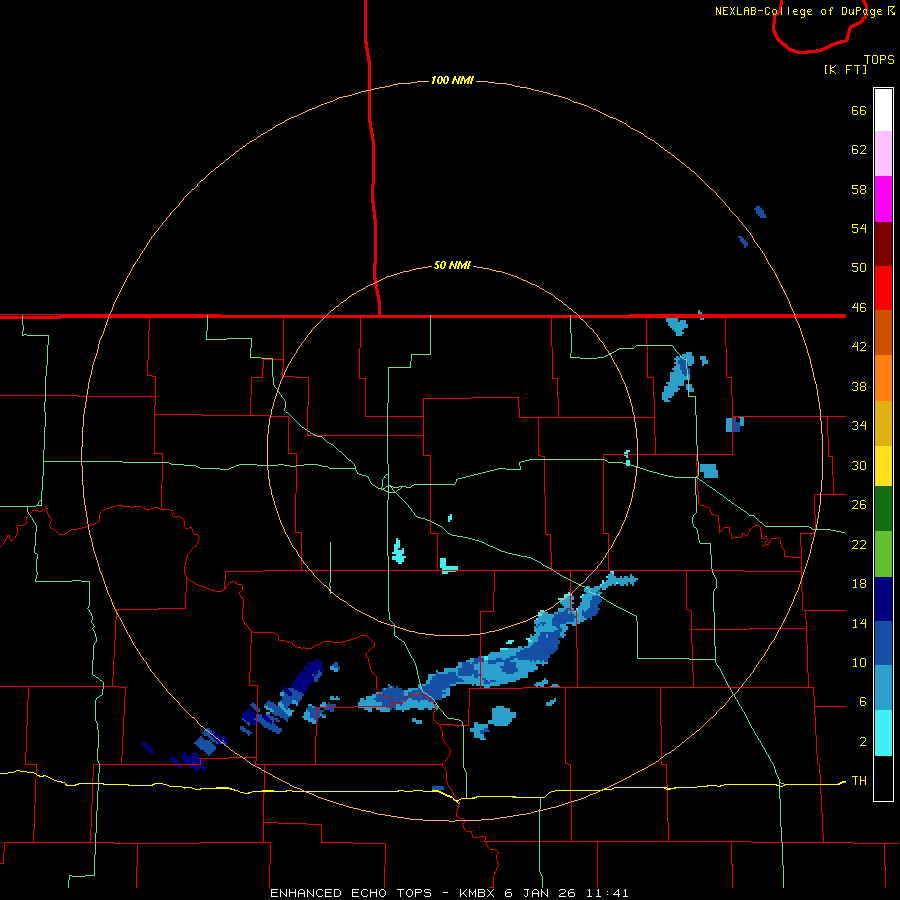
Task: Click the 42 legend value
Action: pyautogui.click(x=859, y=347)
